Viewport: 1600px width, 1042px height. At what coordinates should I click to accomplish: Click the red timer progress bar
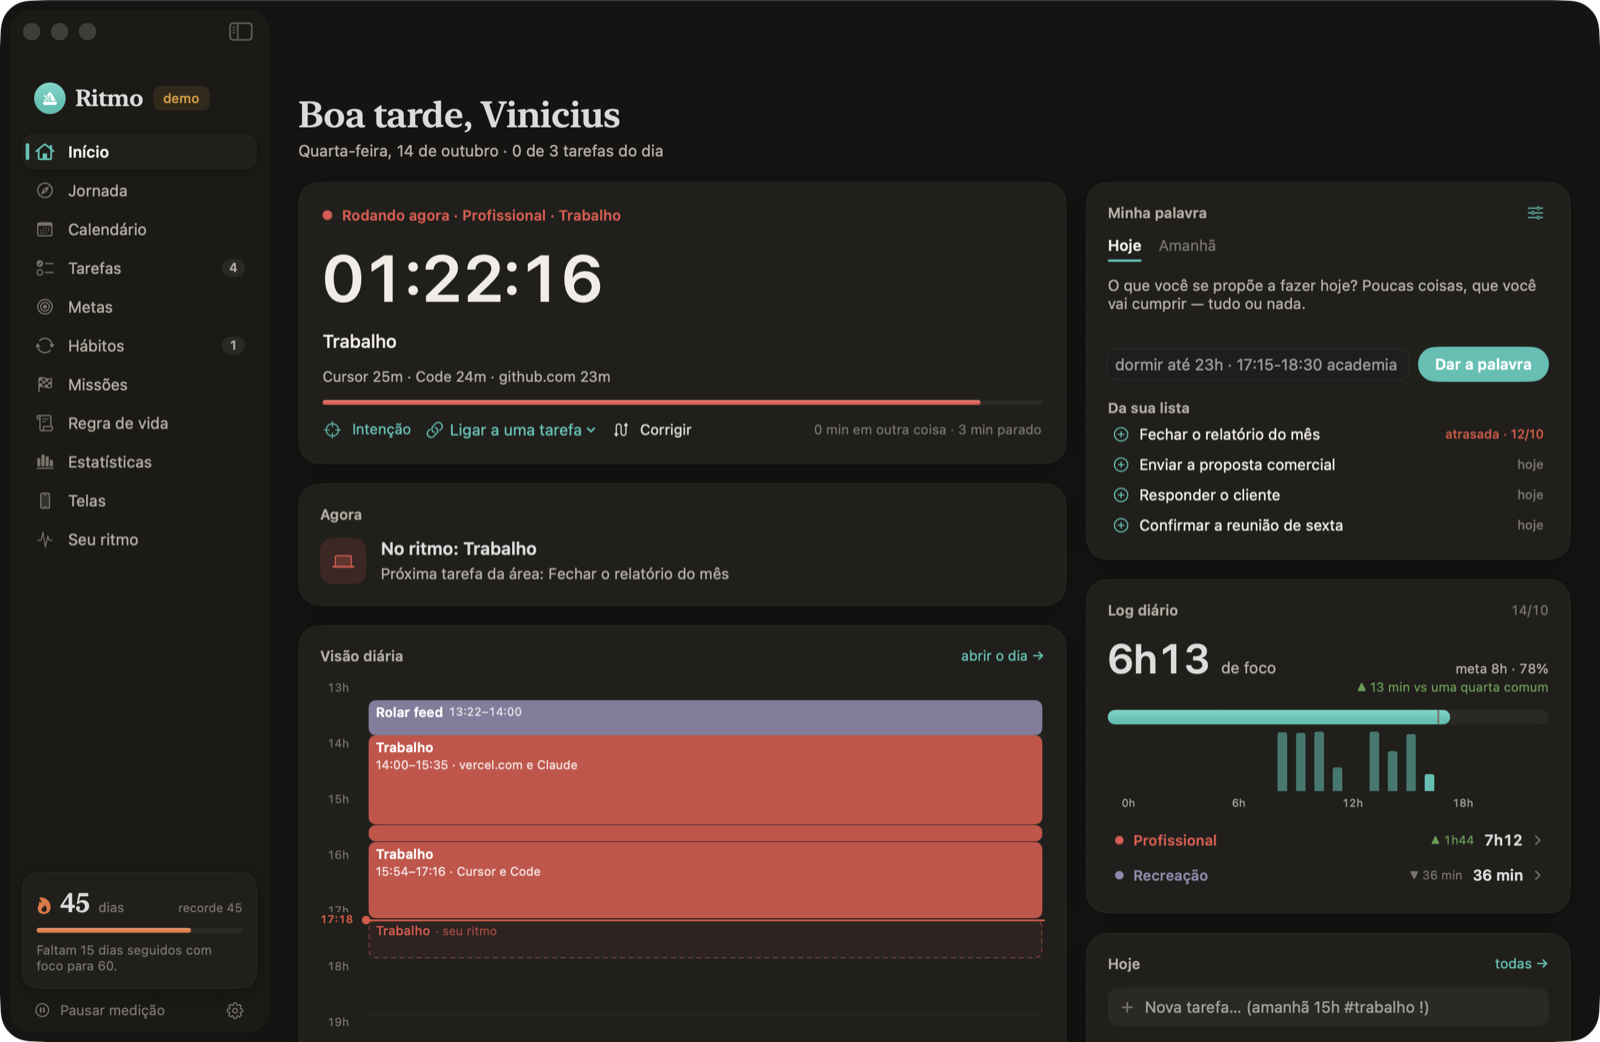(x=682, y=402)
